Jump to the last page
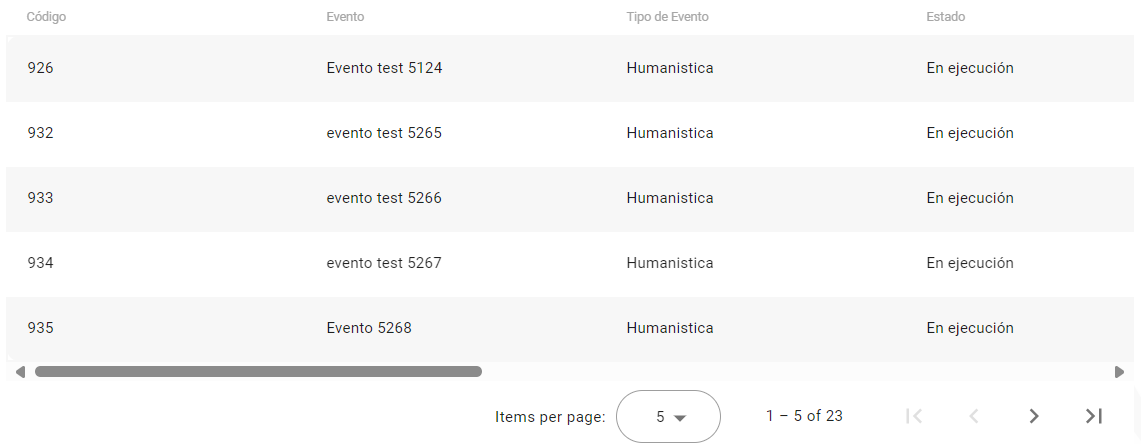 coord(1094,416)
